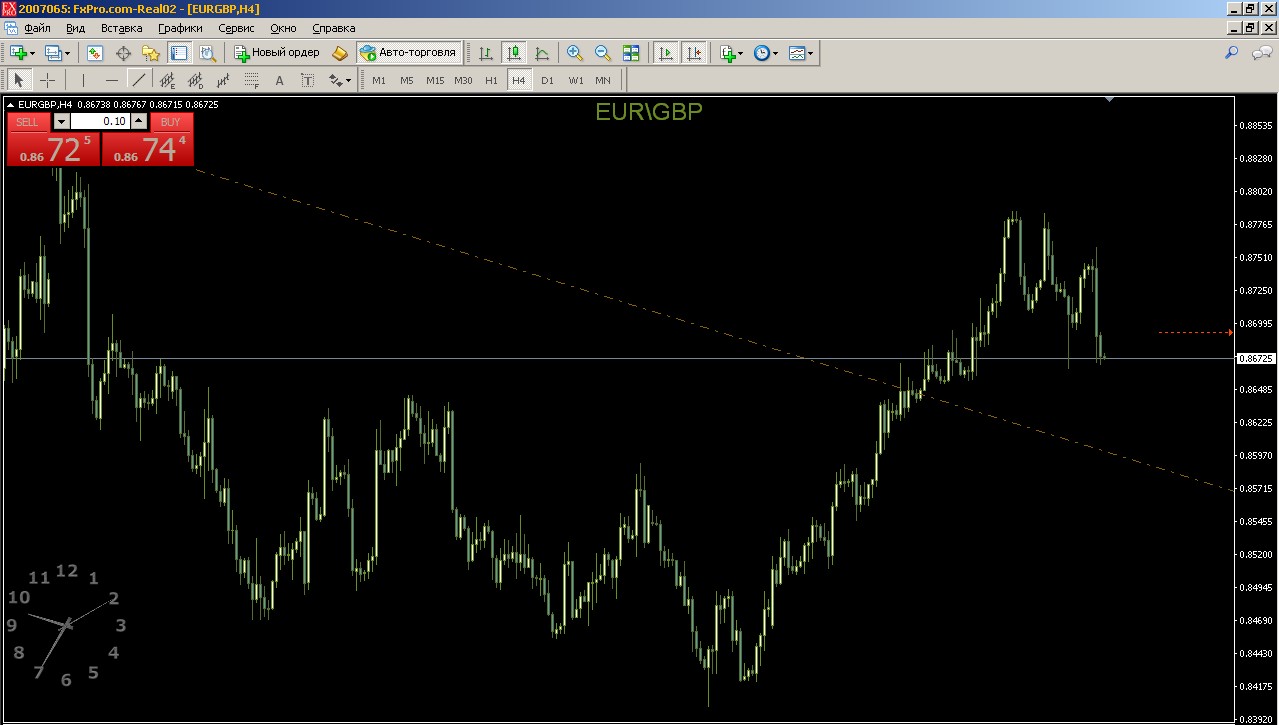Switch to M5 timeframe
Viewport: 1279px width, 725px height.
coord(407,80)
